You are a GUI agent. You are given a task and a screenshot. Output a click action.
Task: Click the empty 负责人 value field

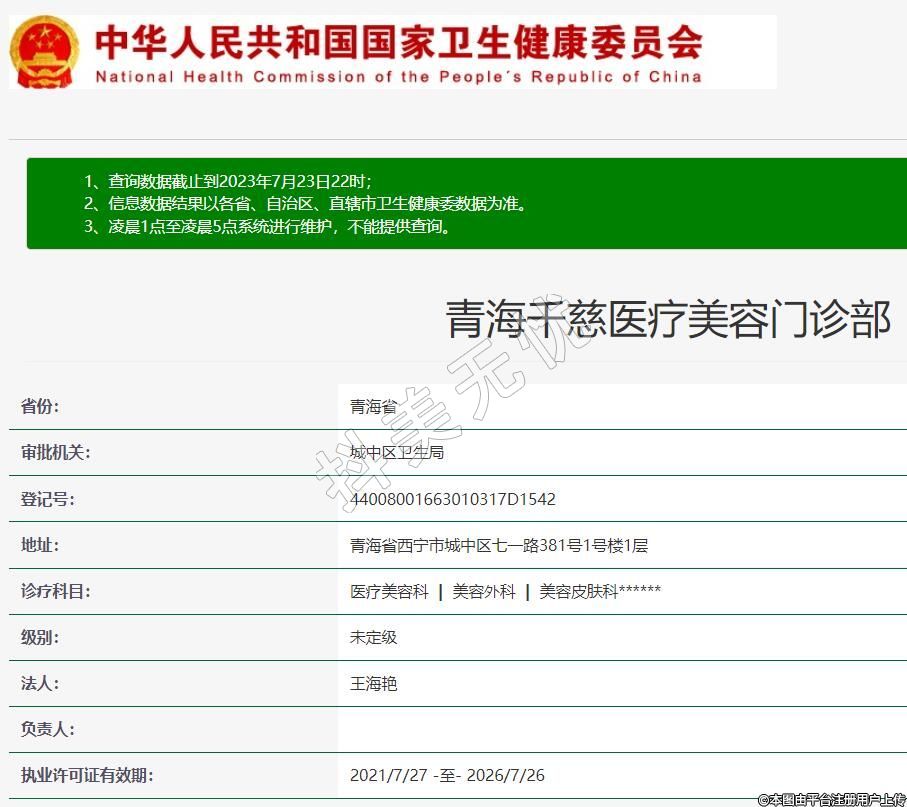tap(620, 729)
